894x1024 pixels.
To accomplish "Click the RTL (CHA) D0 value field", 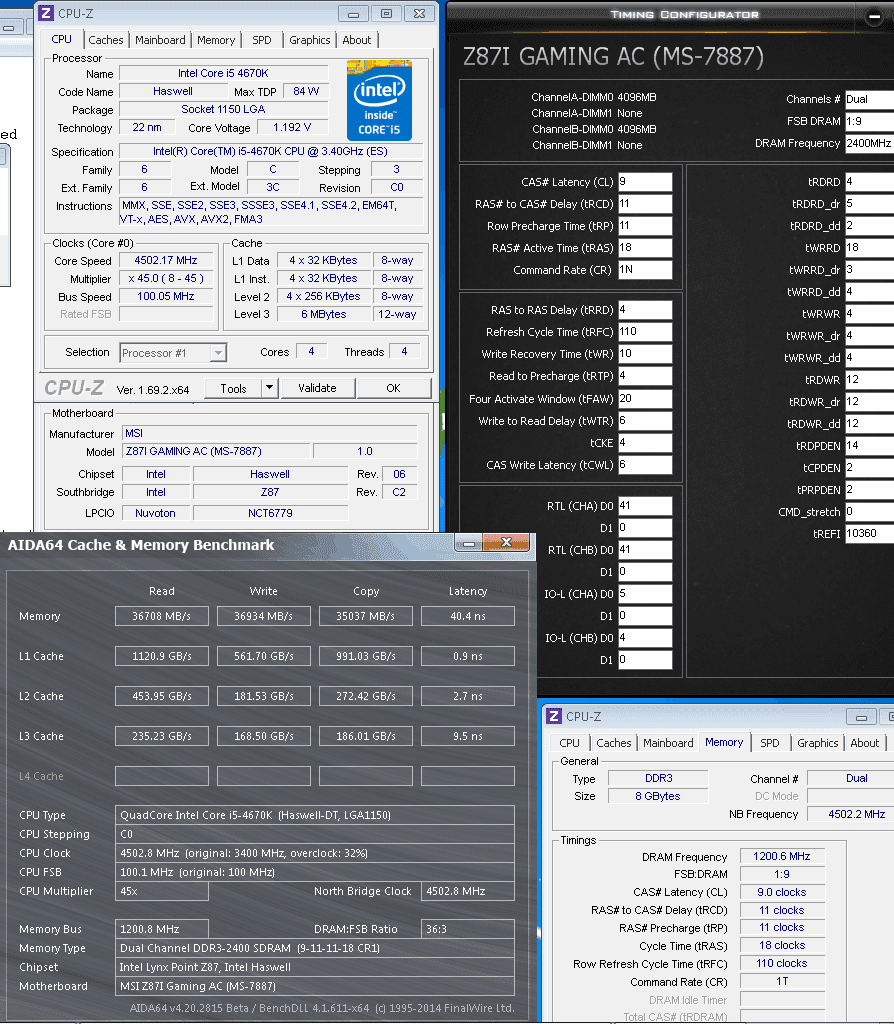I will pyautogui.click(x=645, y=505).
